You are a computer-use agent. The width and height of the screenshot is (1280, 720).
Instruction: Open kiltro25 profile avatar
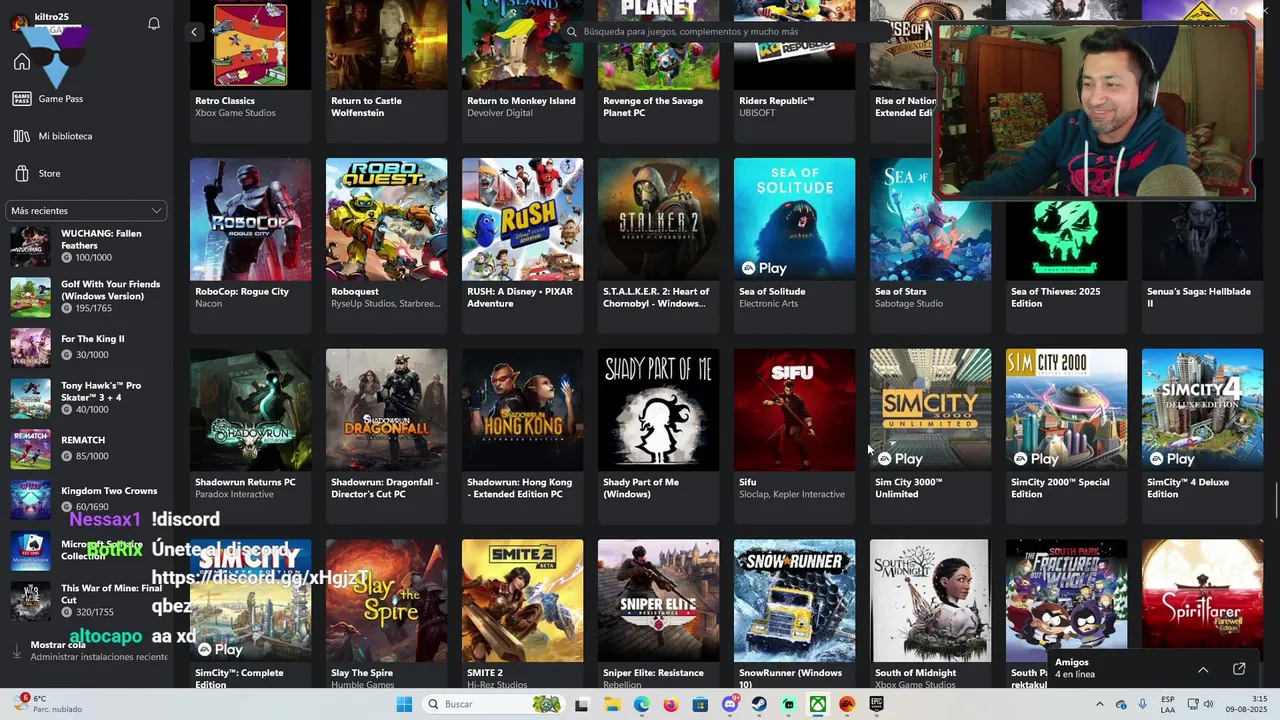coord(19,23)
